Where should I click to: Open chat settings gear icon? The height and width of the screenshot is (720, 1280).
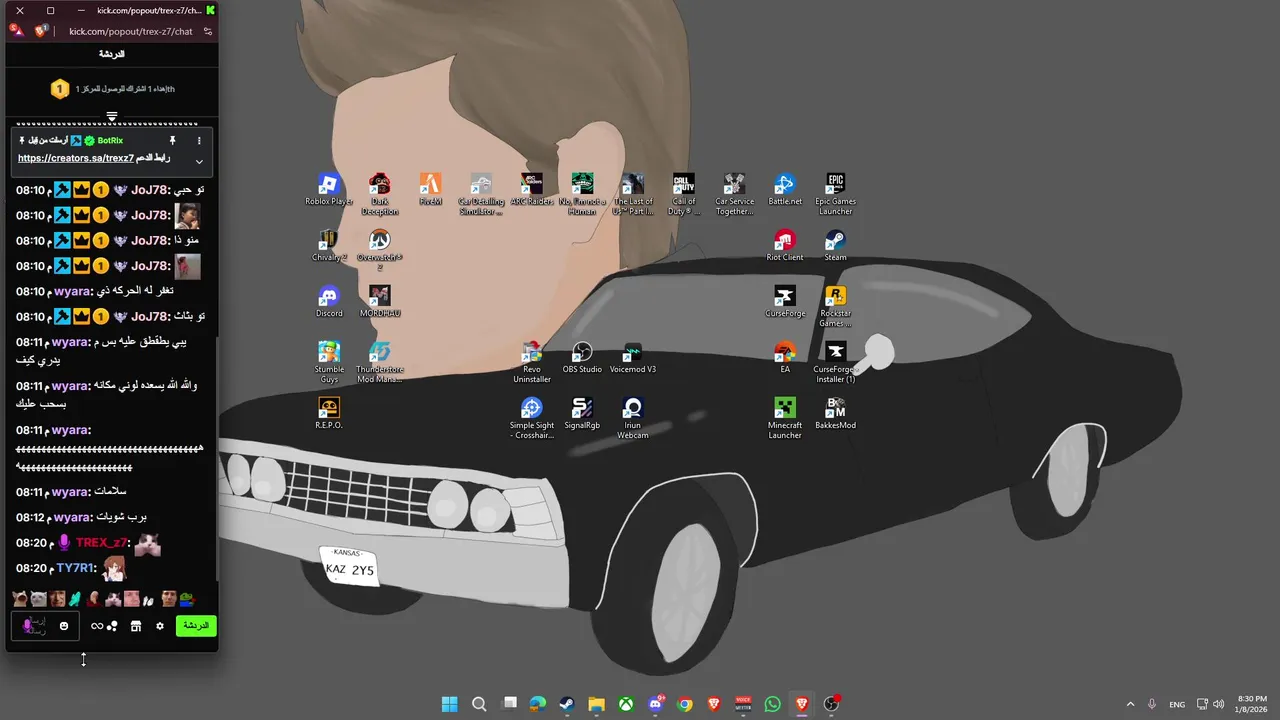click(159, 626)
